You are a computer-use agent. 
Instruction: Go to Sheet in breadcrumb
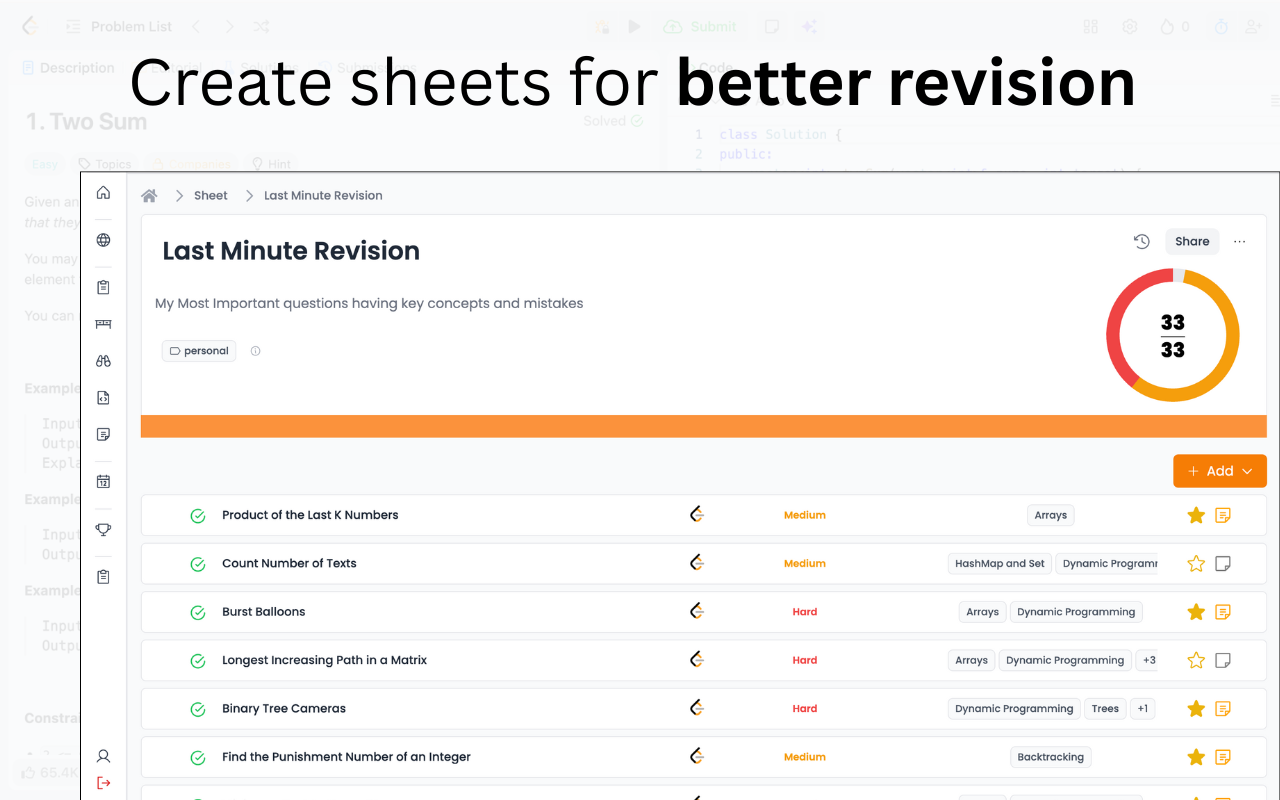(211, 195)
